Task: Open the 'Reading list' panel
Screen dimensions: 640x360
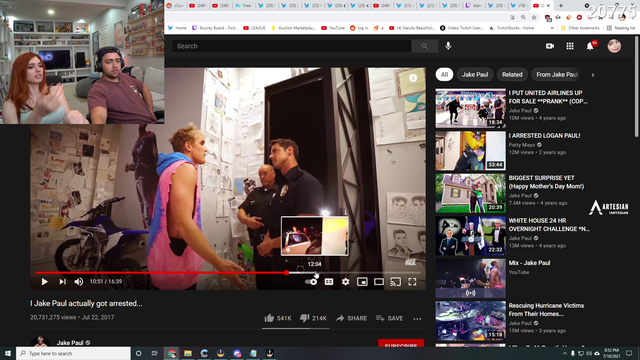Action: (x=621, y=28)
